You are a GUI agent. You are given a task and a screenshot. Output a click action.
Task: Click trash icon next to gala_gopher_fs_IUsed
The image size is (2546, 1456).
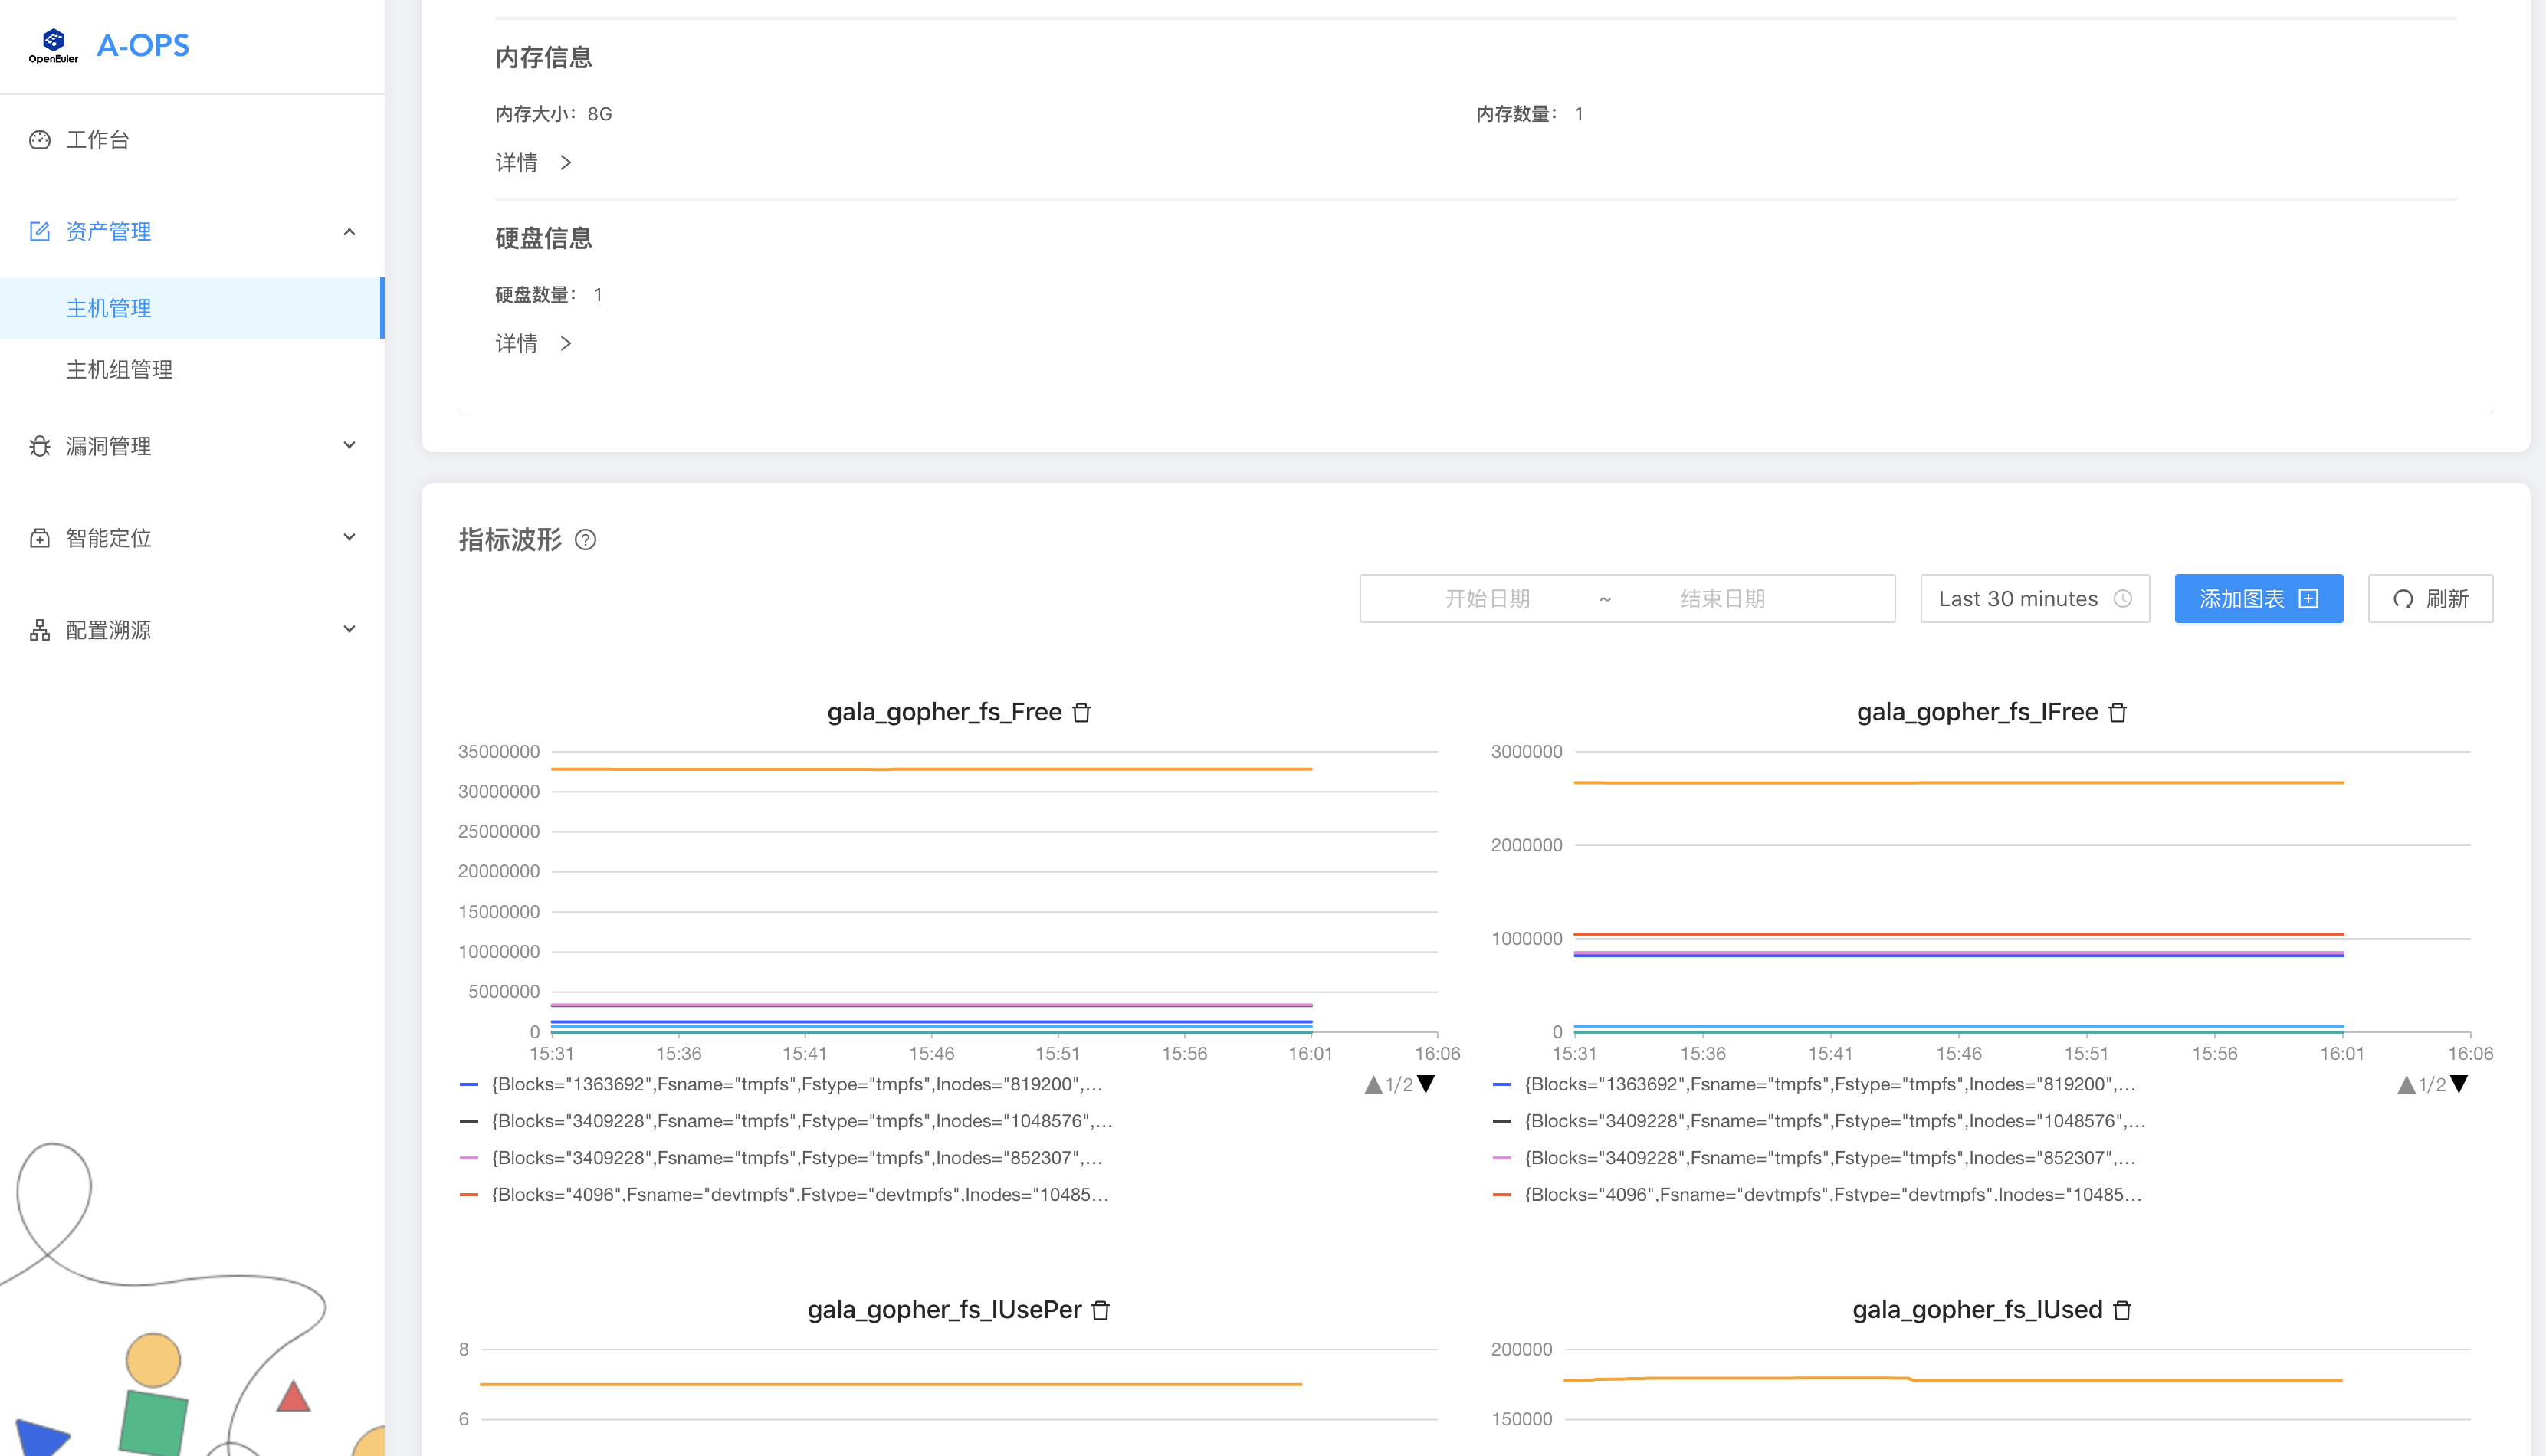click(x=2122, y=1310)
